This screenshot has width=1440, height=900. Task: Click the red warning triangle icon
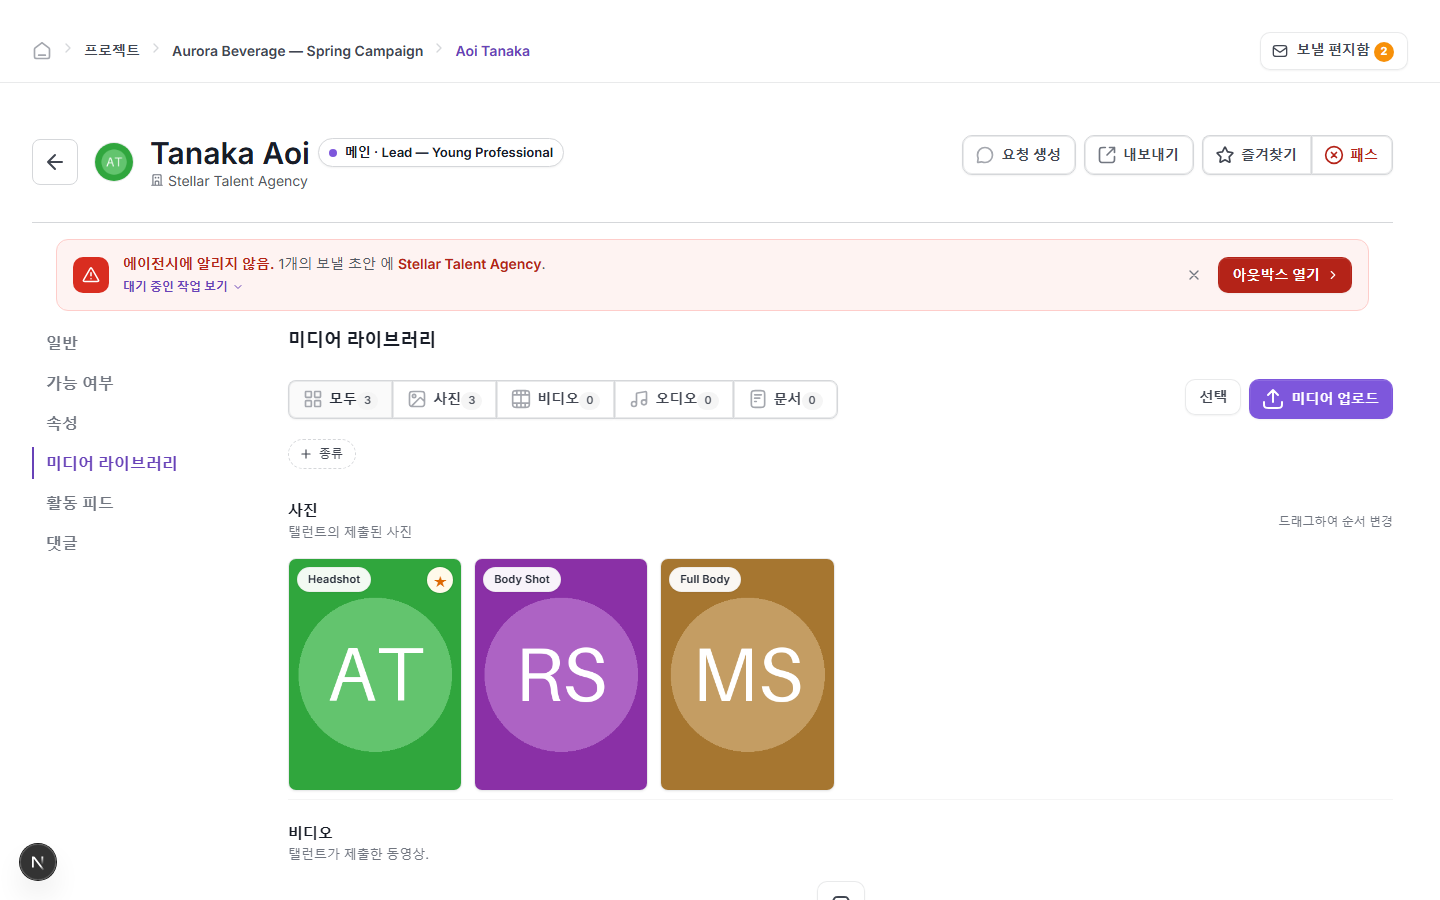tap(91, 275)
